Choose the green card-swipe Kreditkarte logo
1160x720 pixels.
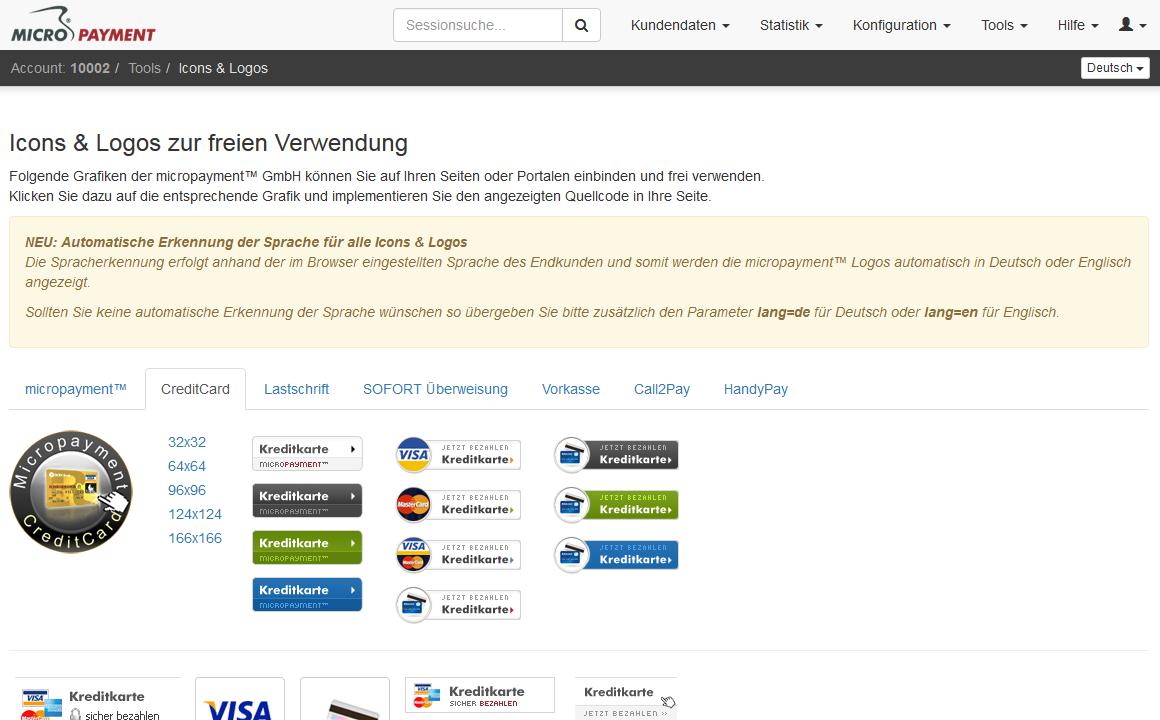[616, 505]
